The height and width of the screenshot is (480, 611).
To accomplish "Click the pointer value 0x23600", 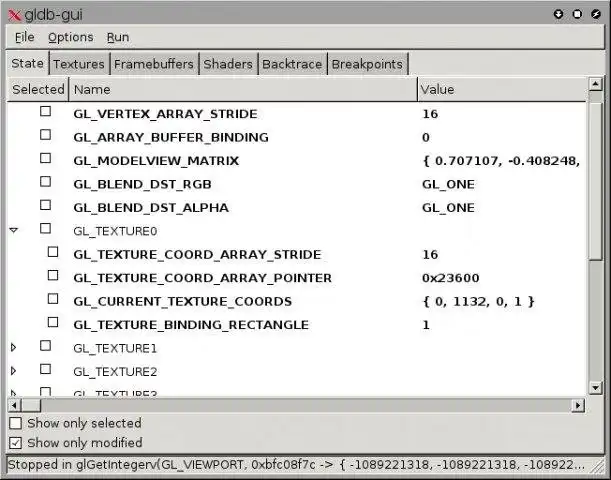I will point(450,278).
